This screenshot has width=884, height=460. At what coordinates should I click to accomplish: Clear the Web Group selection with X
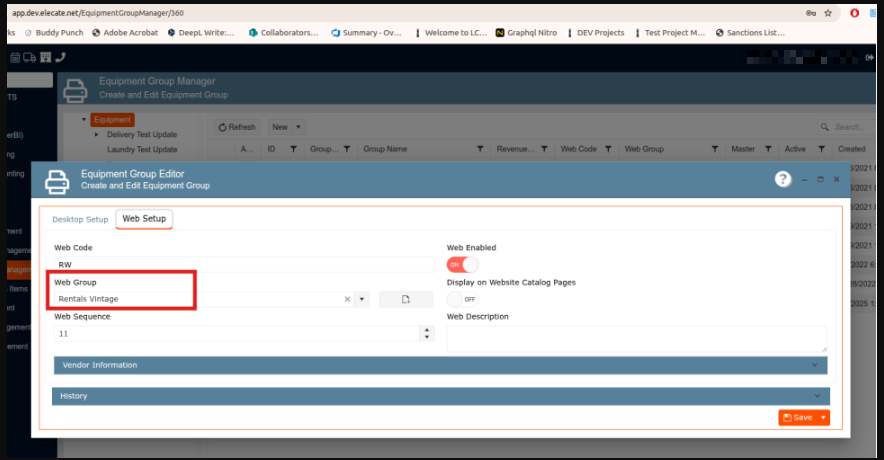347,299
